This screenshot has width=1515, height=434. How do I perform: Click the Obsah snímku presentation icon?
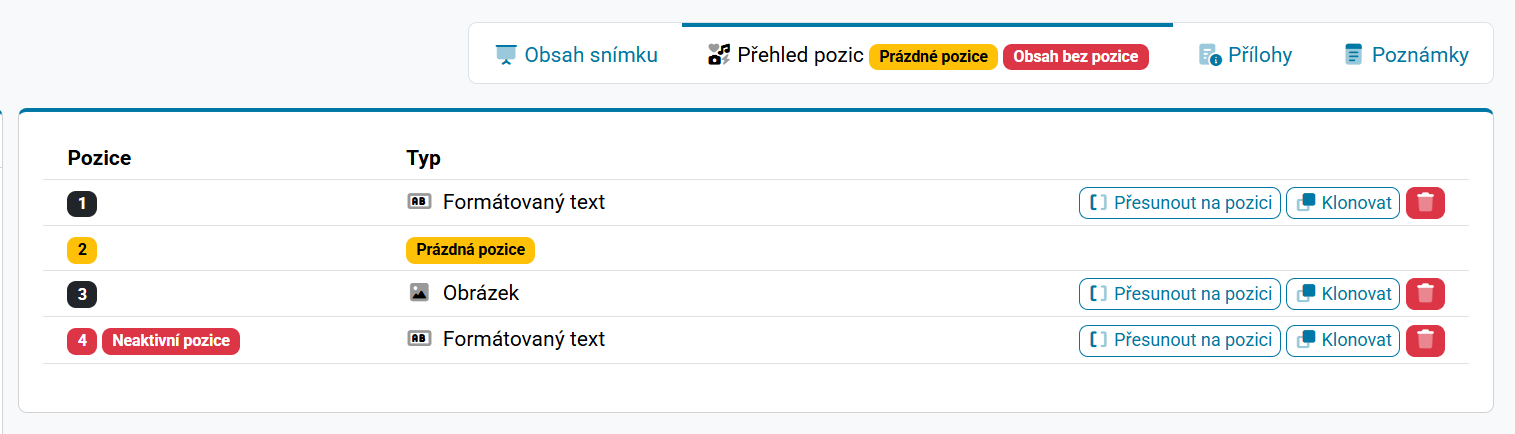point(506,55)
